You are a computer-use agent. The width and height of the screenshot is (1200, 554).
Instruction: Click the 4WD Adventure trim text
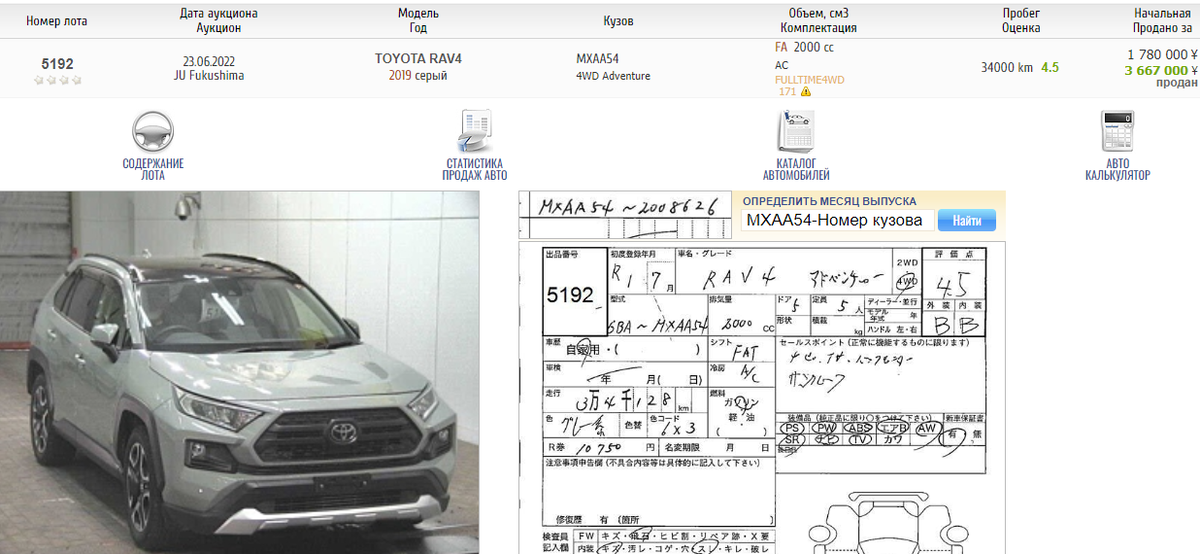click(613, 76)
